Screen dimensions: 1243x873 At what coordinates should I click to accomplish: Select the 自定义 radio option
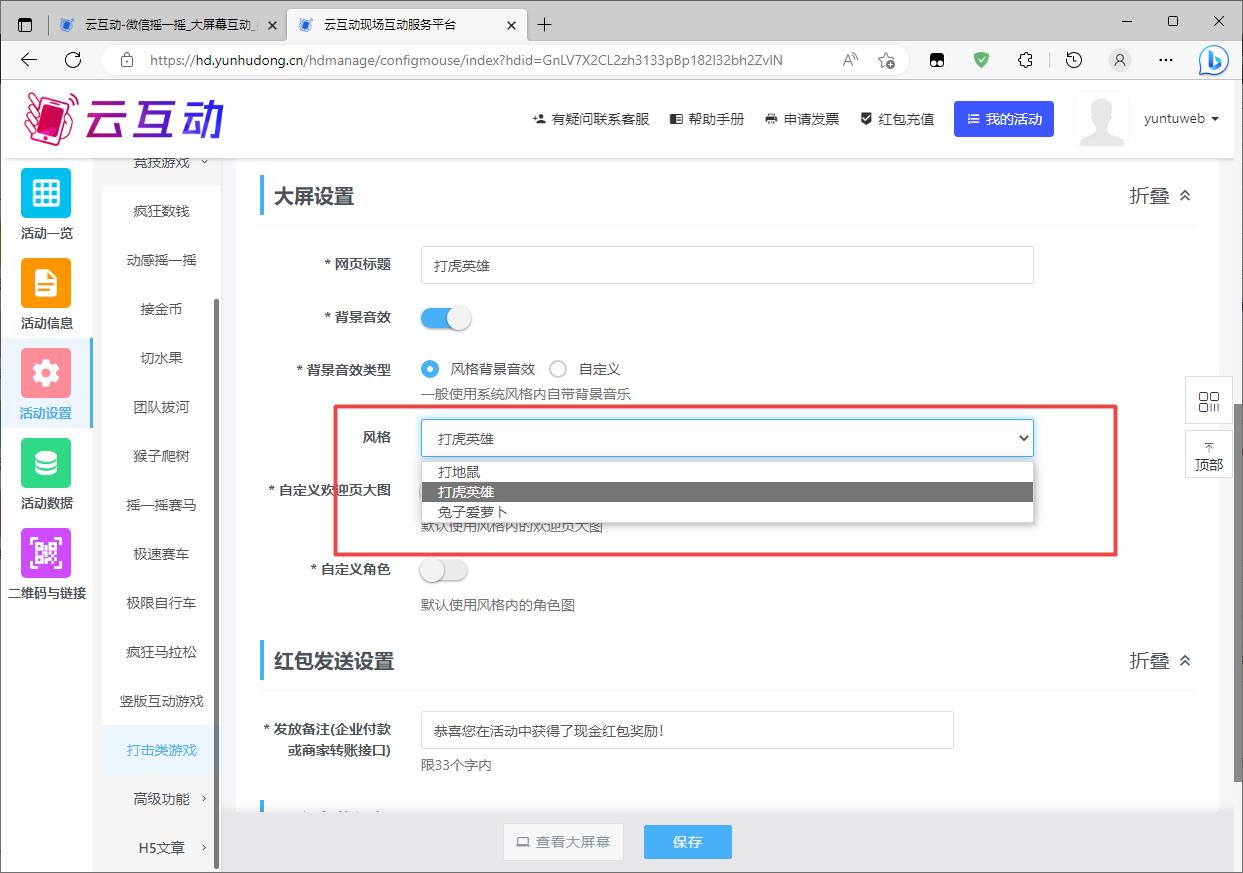tap(558, 369)
